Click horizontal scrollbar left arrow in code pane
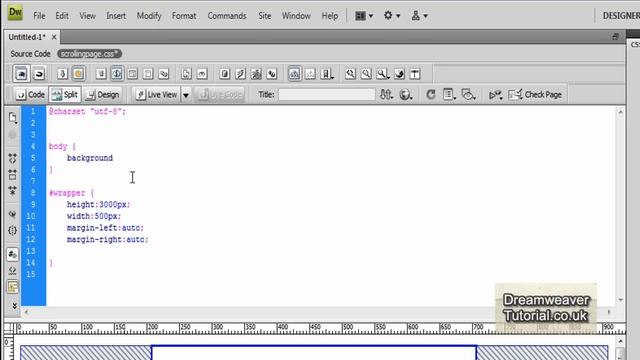The image size is (640, 360). [x=26, y=312]
